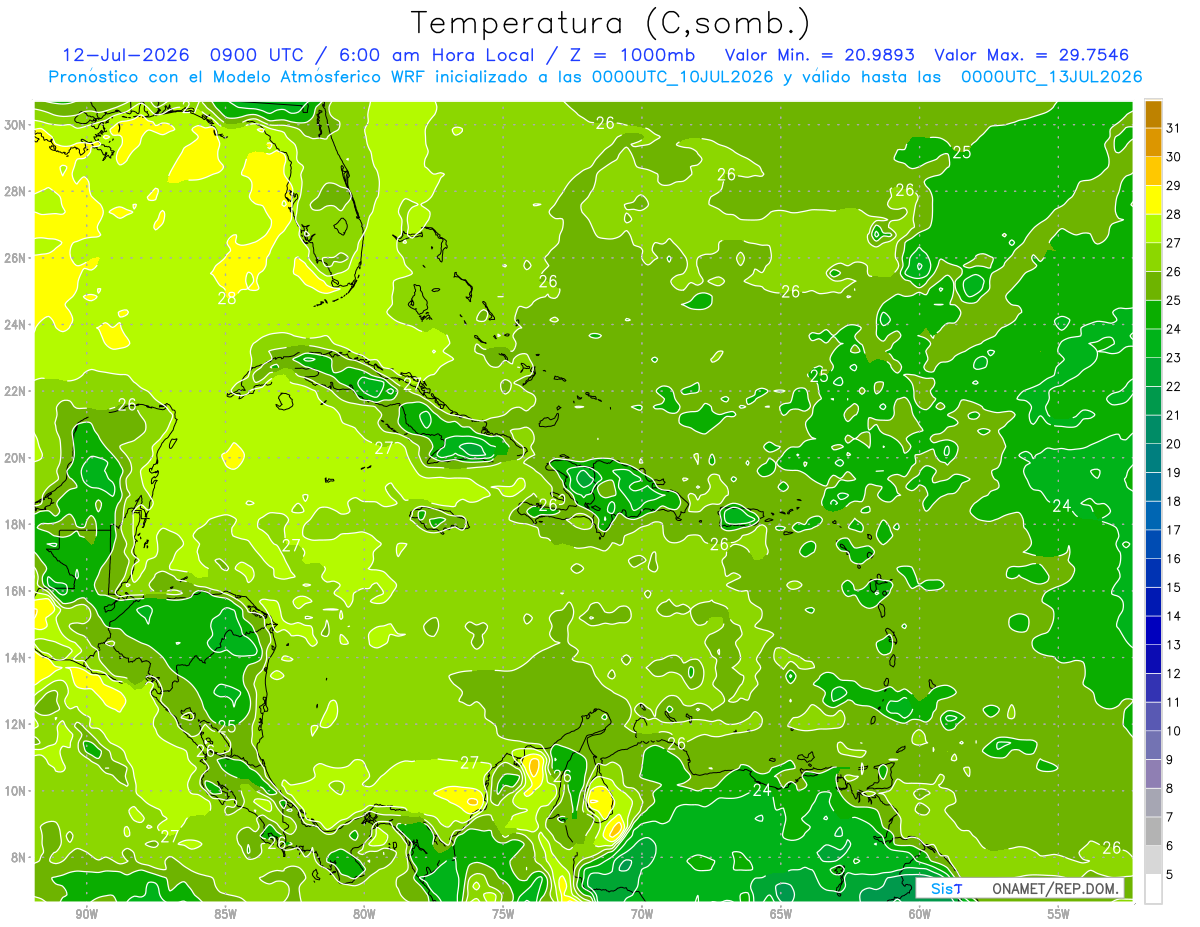Click the "60W" longitude axis label

[x=920, y=913]
